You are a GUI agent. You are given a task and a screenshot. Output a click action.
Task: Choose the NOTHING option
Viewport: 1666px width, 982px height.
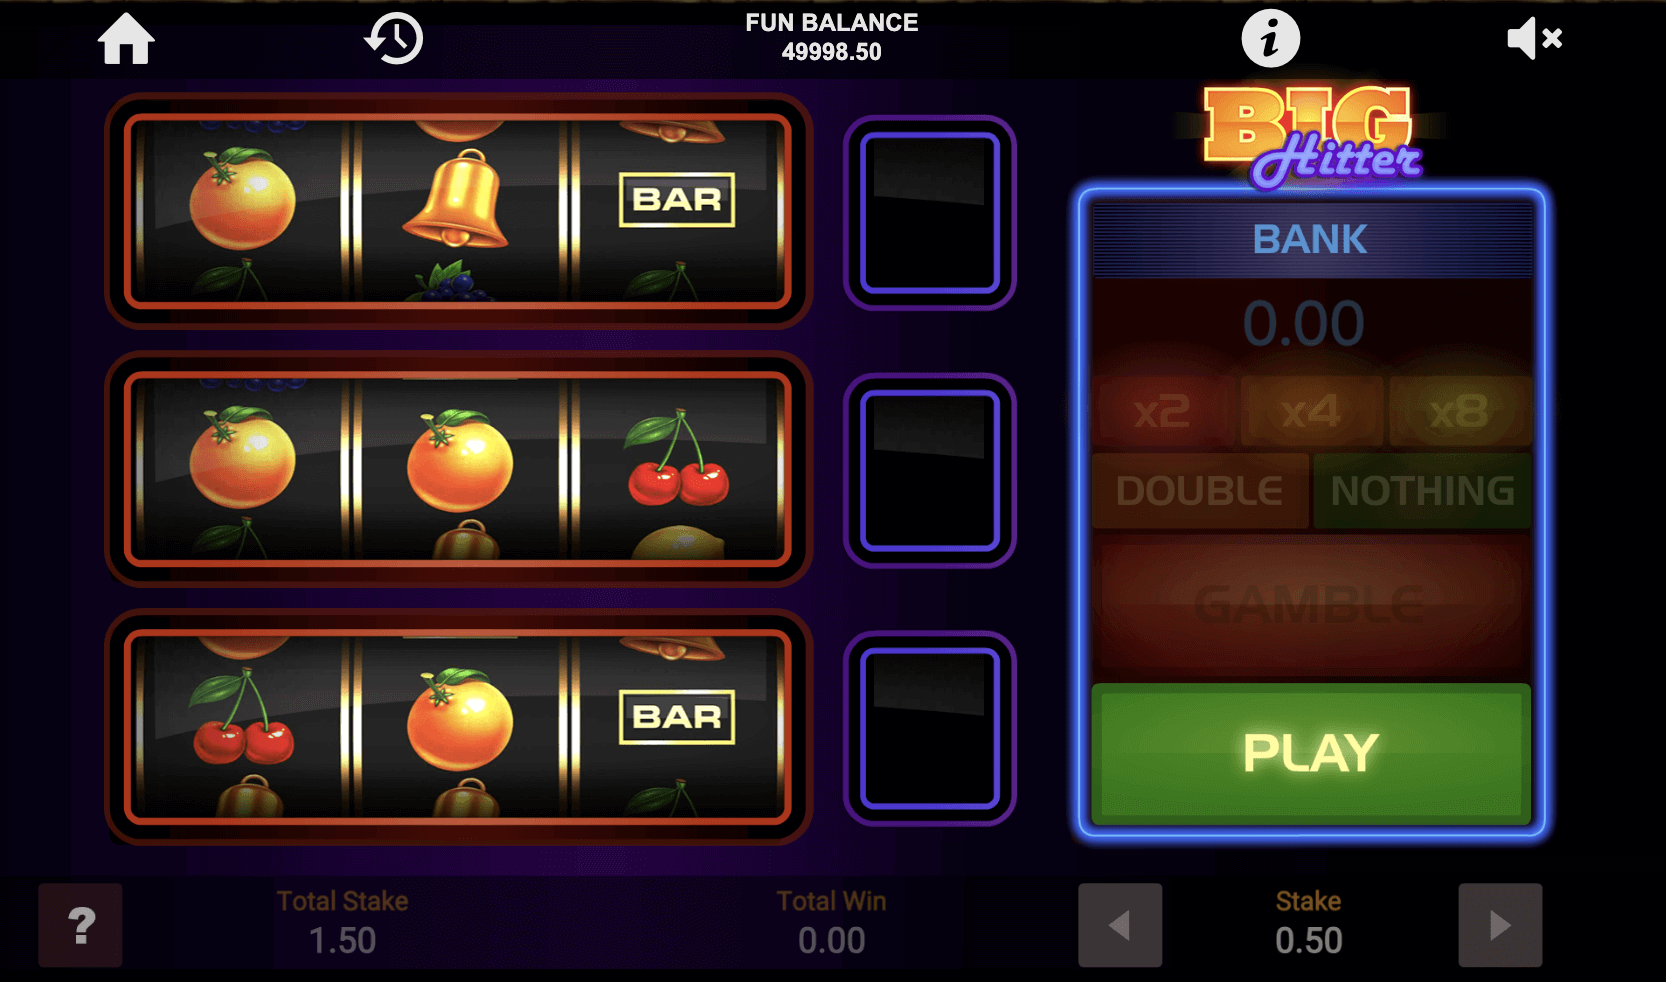(1422, 491)
